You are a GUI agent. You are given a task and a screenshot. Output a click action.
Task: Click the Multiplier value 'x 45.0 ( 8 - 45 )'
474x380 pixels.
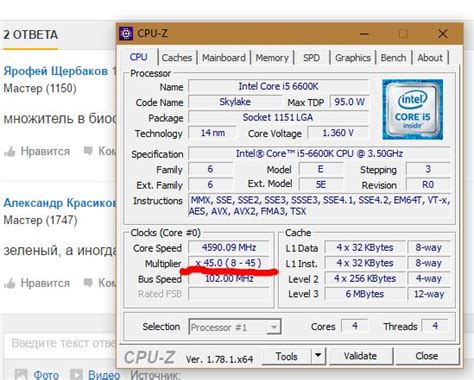click(229, 263)
